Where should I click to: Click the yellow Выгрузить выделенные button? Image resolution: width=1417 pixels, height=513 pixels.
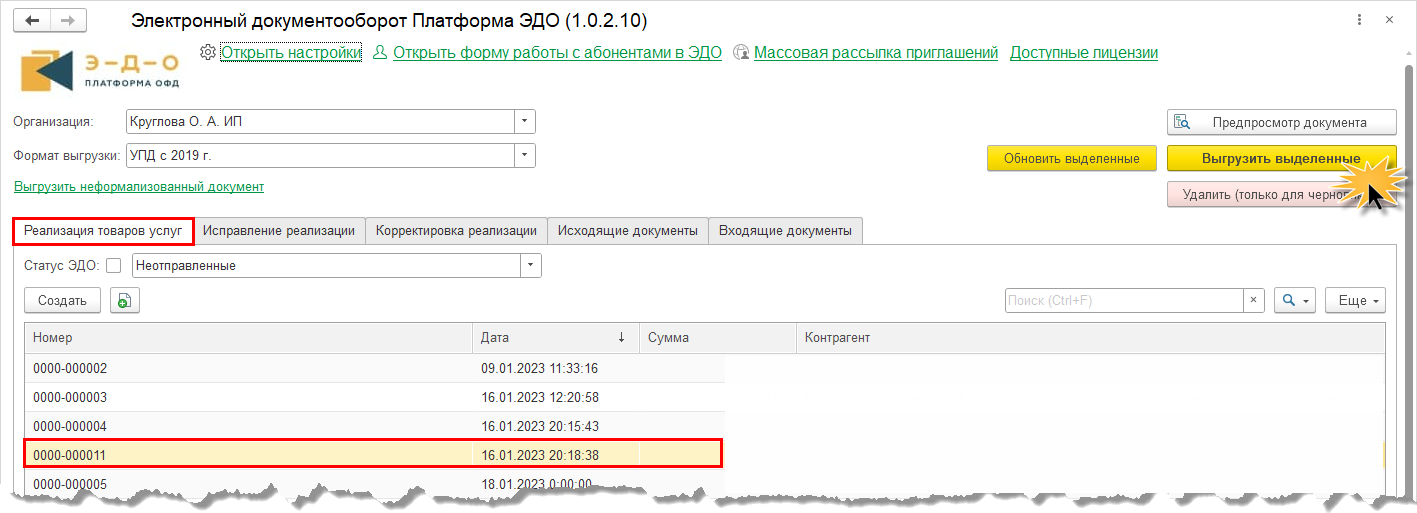point(1281,158)
